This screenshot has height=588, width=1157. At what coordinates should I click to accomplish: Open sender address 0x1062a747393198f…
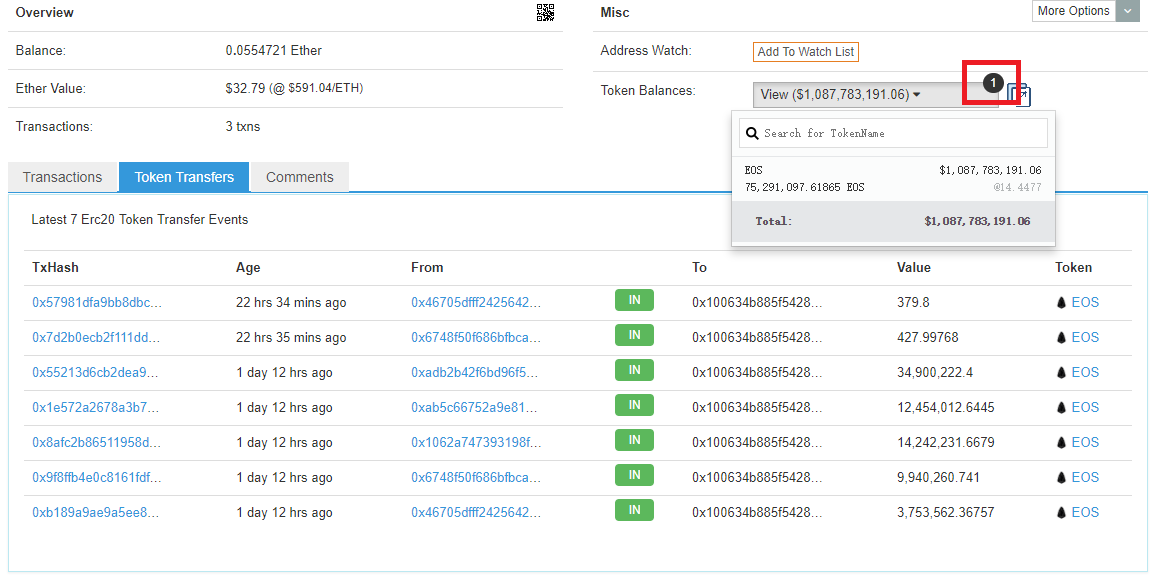pyautogui.click(x=476, y=443)
